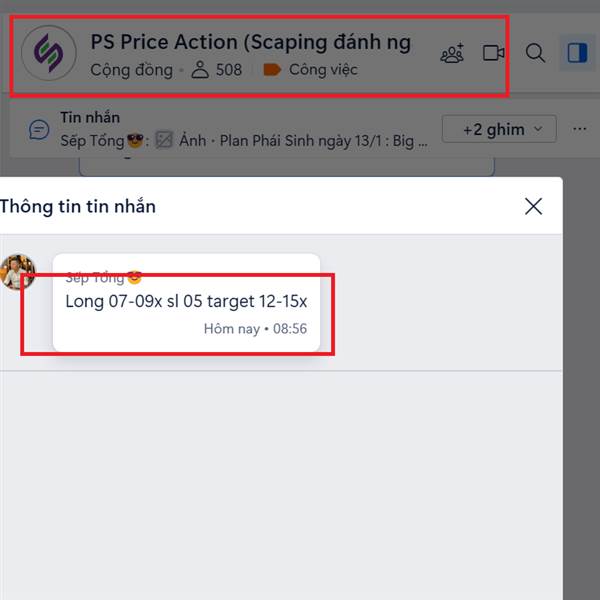Screen dimensions: 600x600
Task: Click the PS Price Action group avatar
Action: tap(49, 53)
